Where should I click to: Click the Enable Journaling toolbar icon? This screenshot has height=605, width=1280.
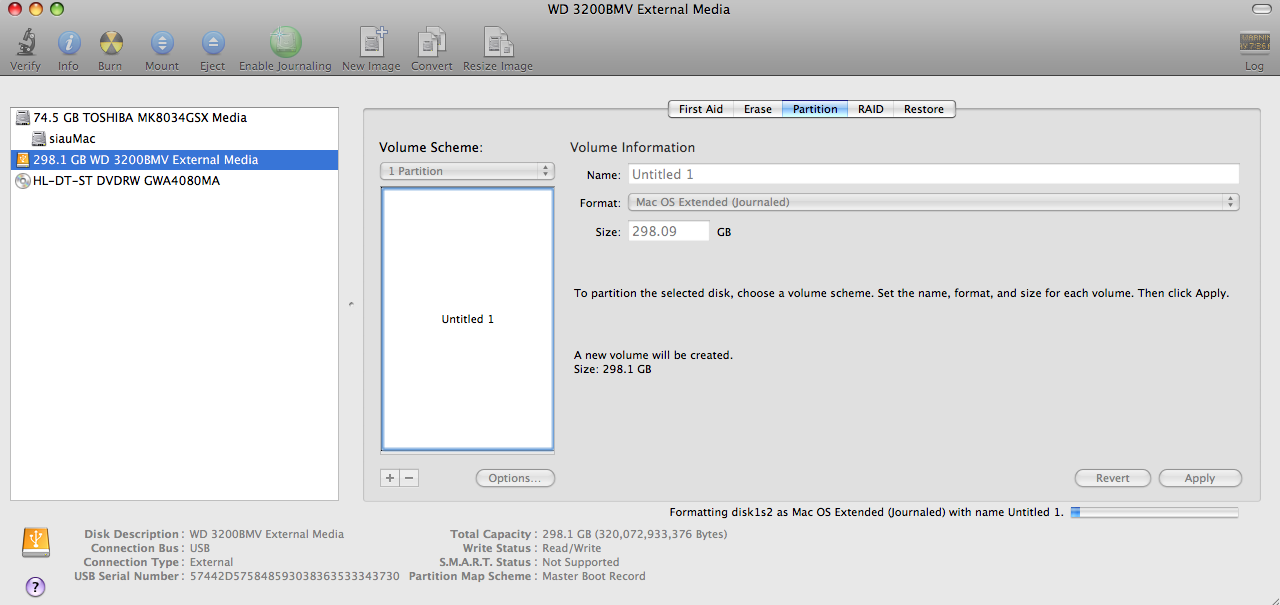pyautogui.click(x=285, y=42)
